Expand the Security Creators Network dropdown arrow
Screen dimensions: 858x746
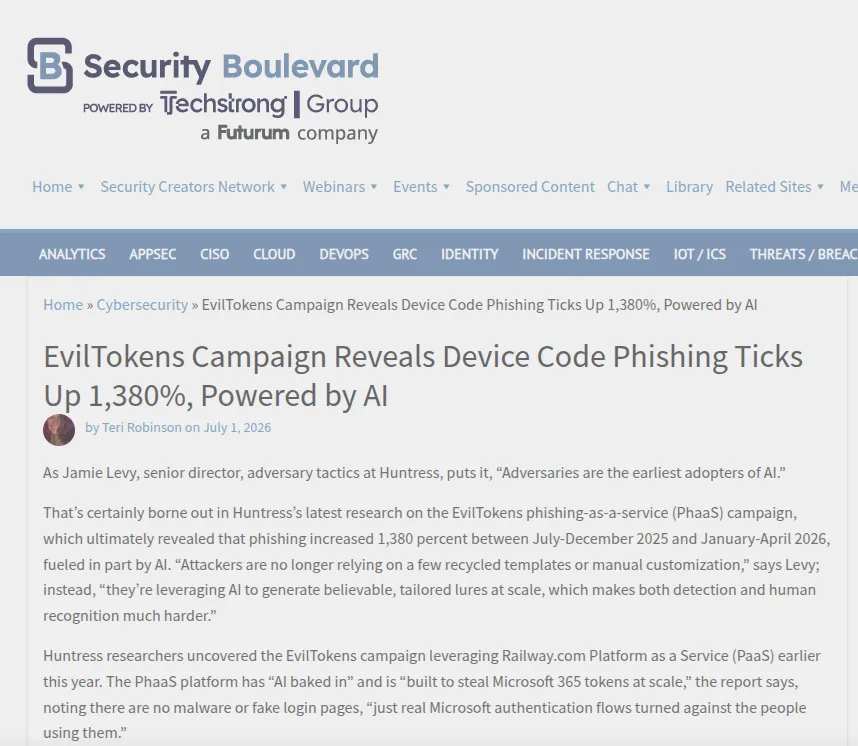pyautogui.click(x=283, y=187)
